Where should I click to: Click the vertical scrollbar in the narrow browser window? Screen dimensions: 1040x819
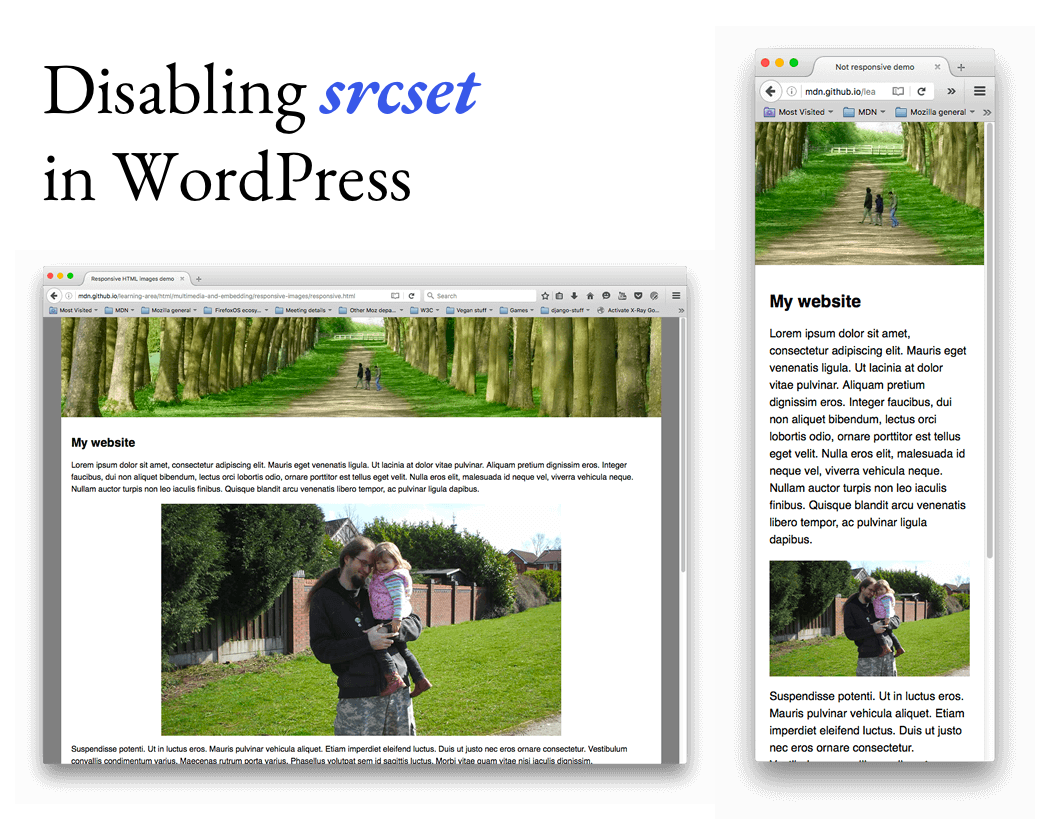point(989,340)
